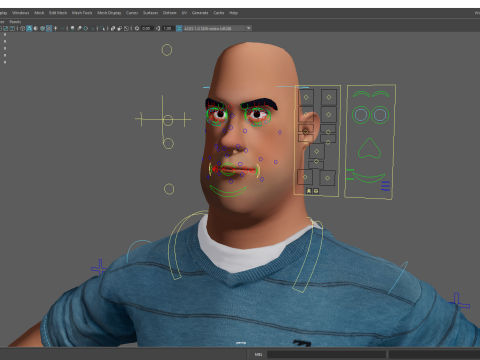Toggle X-ray display icon
The height and width of the screenshot is (360, 480).
113,28
